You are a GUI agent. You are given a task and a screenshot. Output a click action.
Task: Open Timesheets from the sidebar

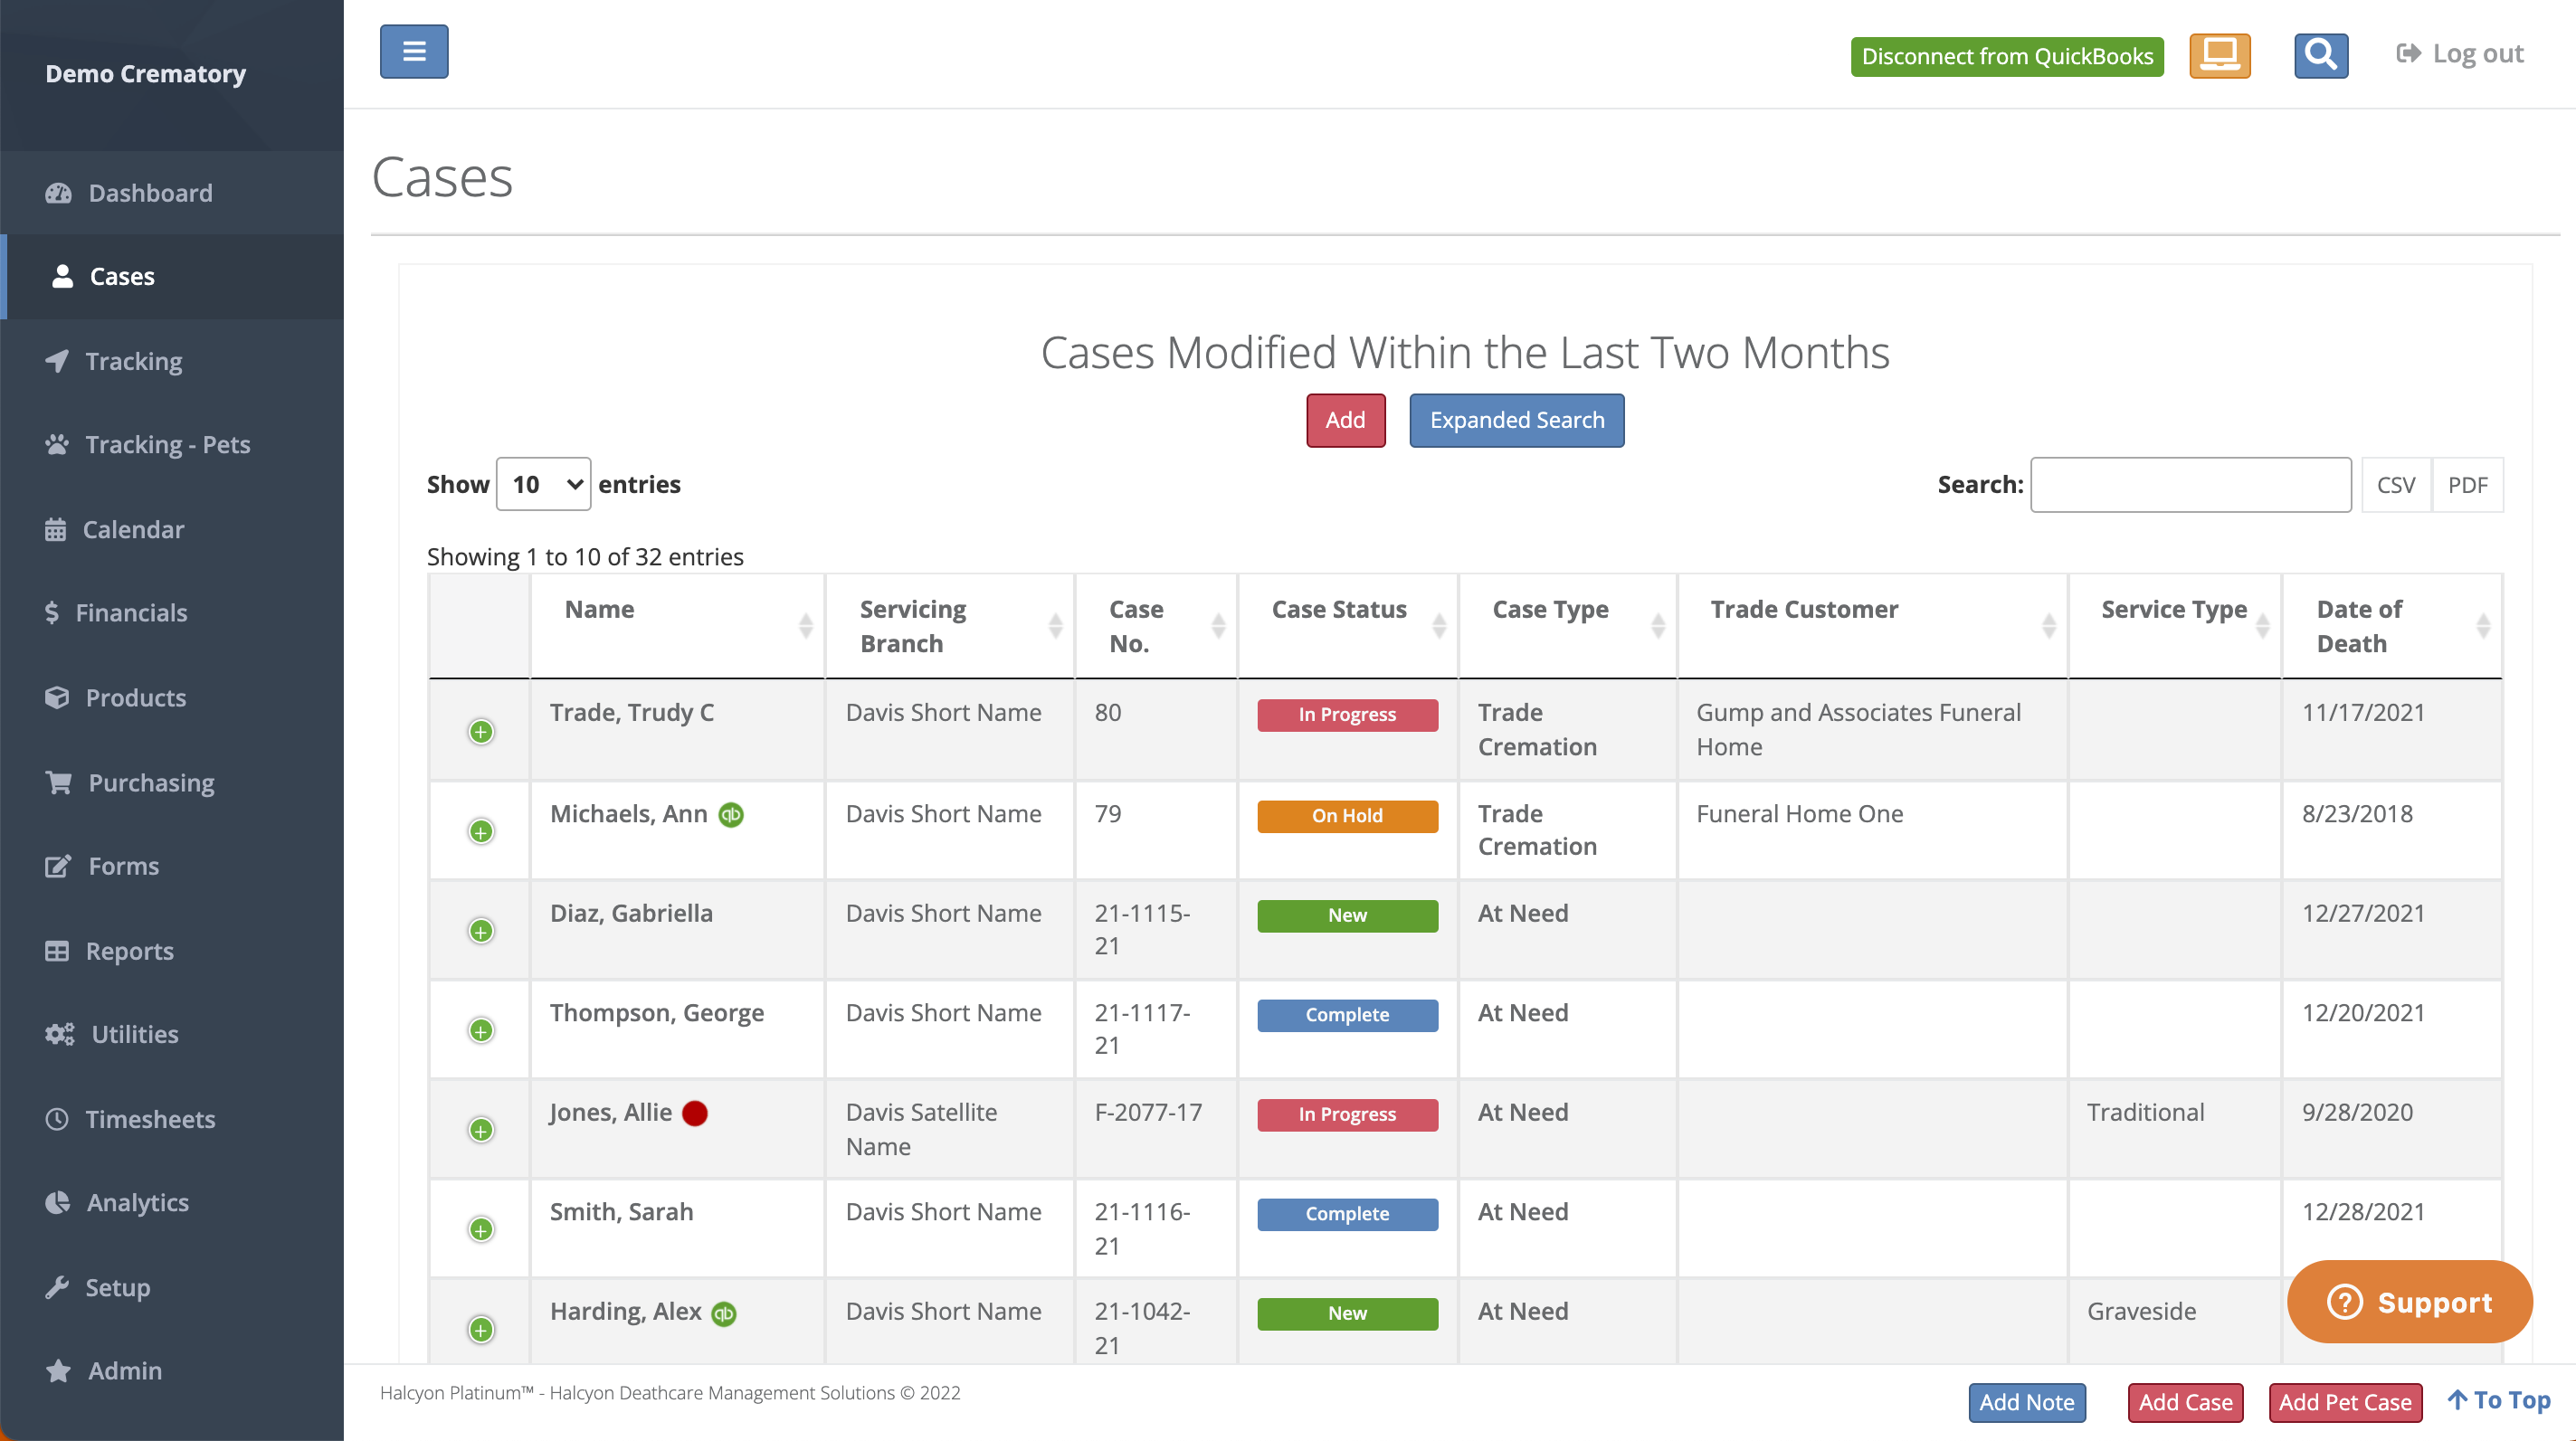[150, 1119]
